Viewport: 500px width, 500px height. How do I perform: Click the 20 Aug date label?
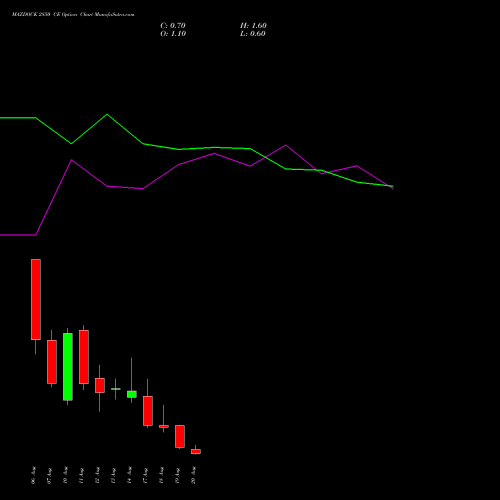click(193, 475)
